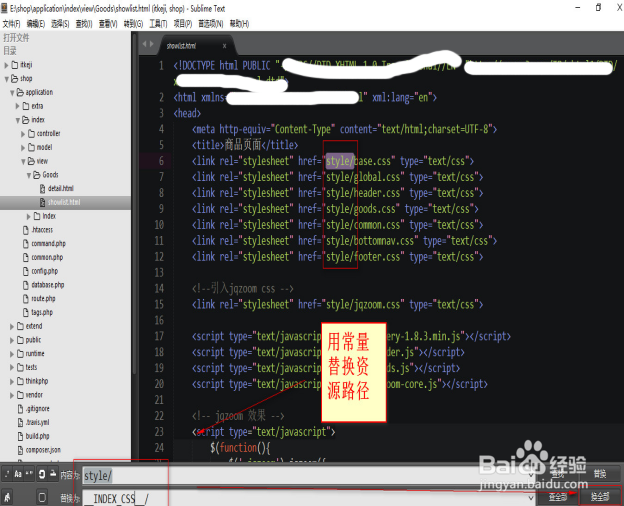Click the model folder icon
Screen dimensions: 624x506
point(31,148)
